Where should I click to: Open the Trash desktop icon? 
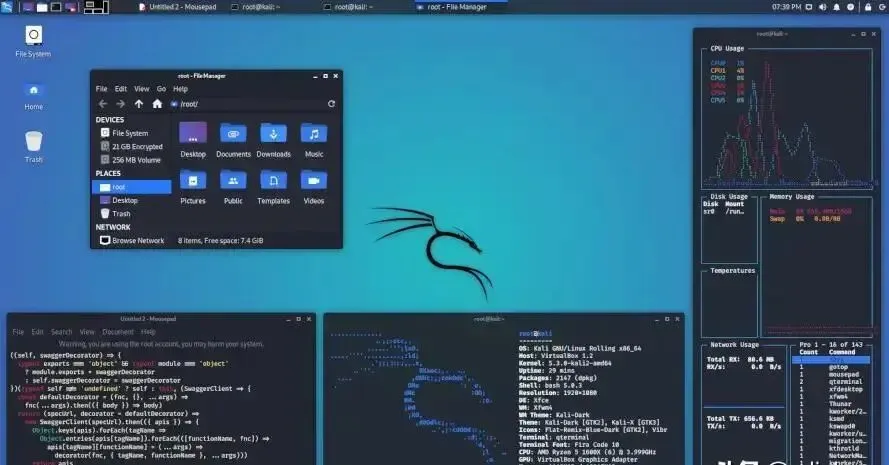33,147
